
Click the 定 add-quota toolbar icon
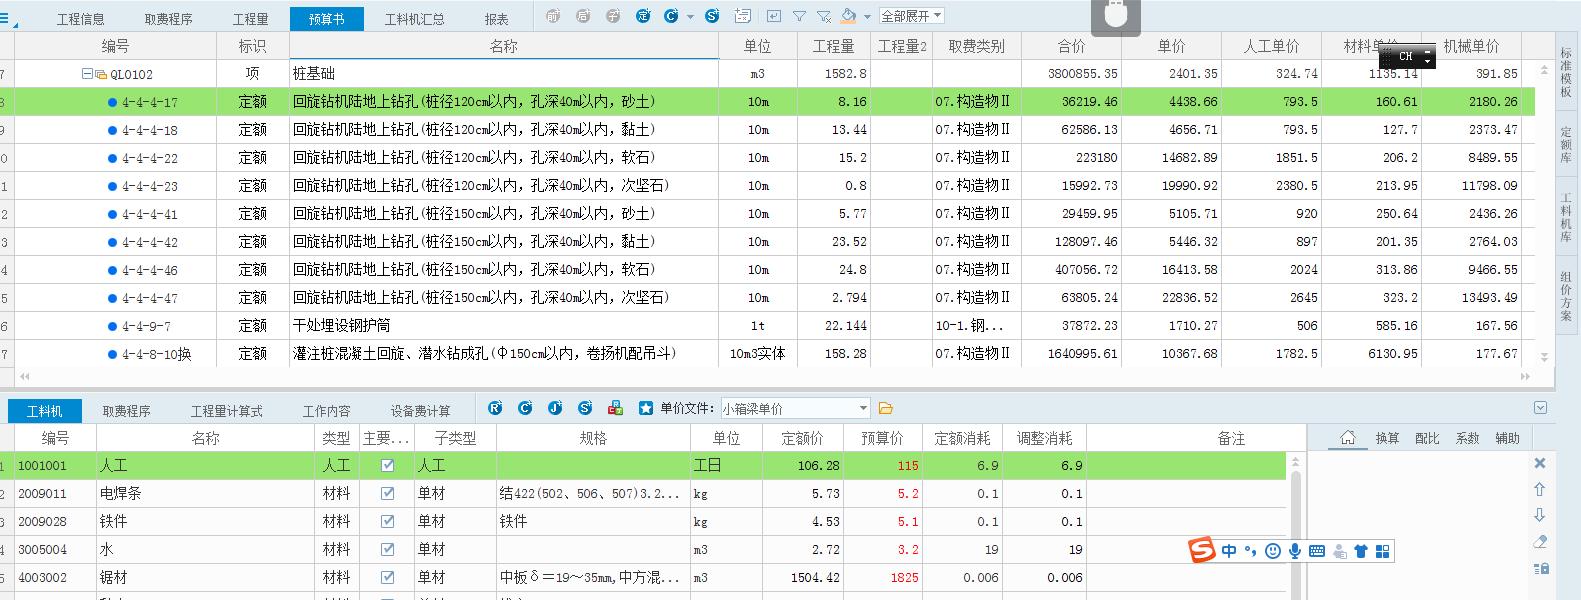pyautogui.click(x=643, y=16)
